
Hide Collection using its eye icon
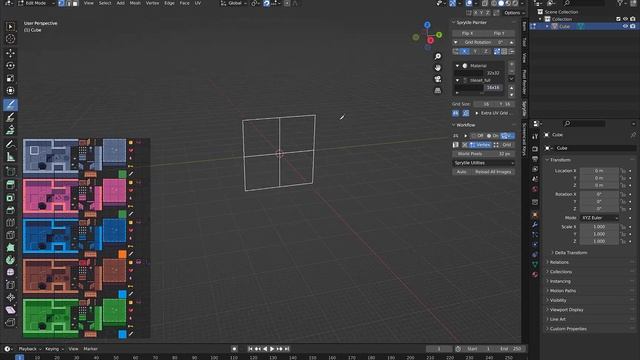625,19
